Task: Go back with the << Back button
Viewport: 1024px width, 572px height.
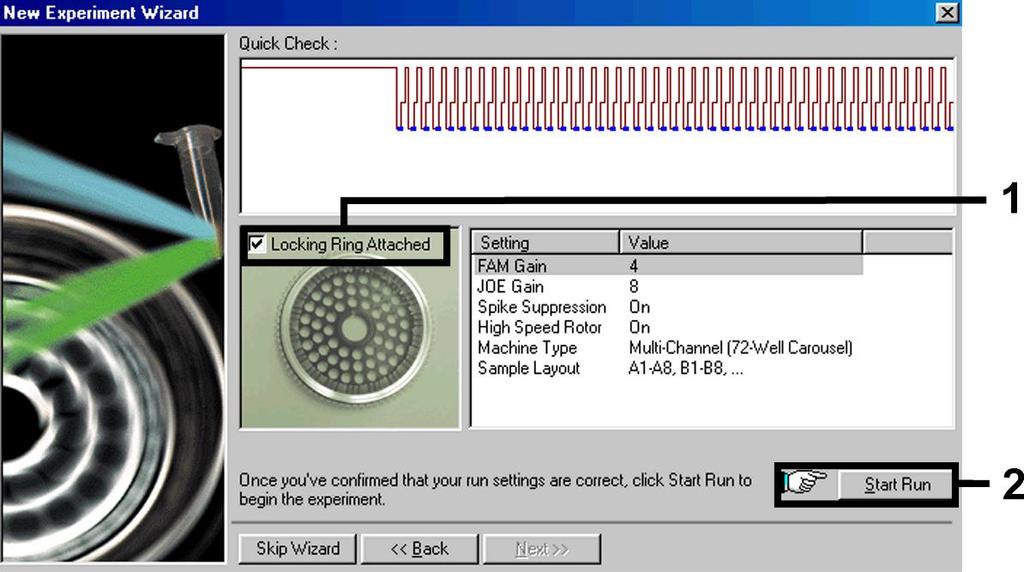Action: [419, 548]
